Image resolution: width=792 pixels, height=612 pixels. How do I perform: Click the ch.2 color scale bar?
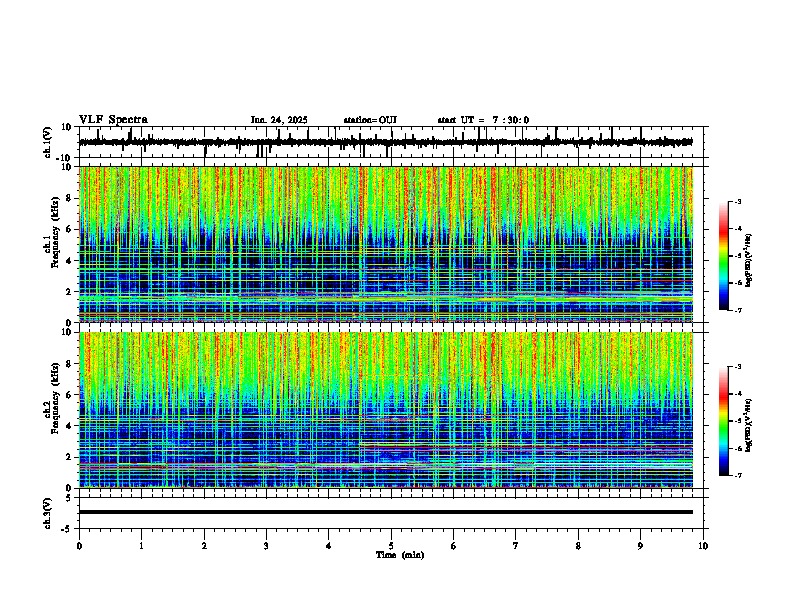click(723, 421)
